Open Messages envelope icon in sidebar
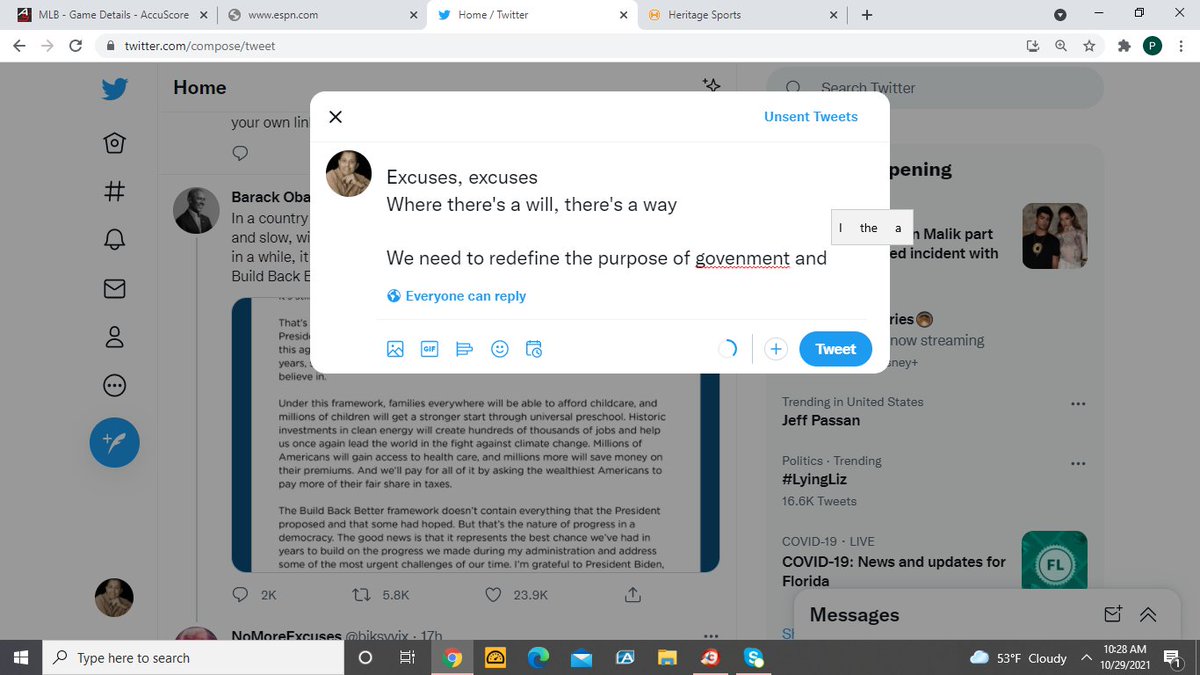Viewport: 1200px width, 675px height. (114, 288)
